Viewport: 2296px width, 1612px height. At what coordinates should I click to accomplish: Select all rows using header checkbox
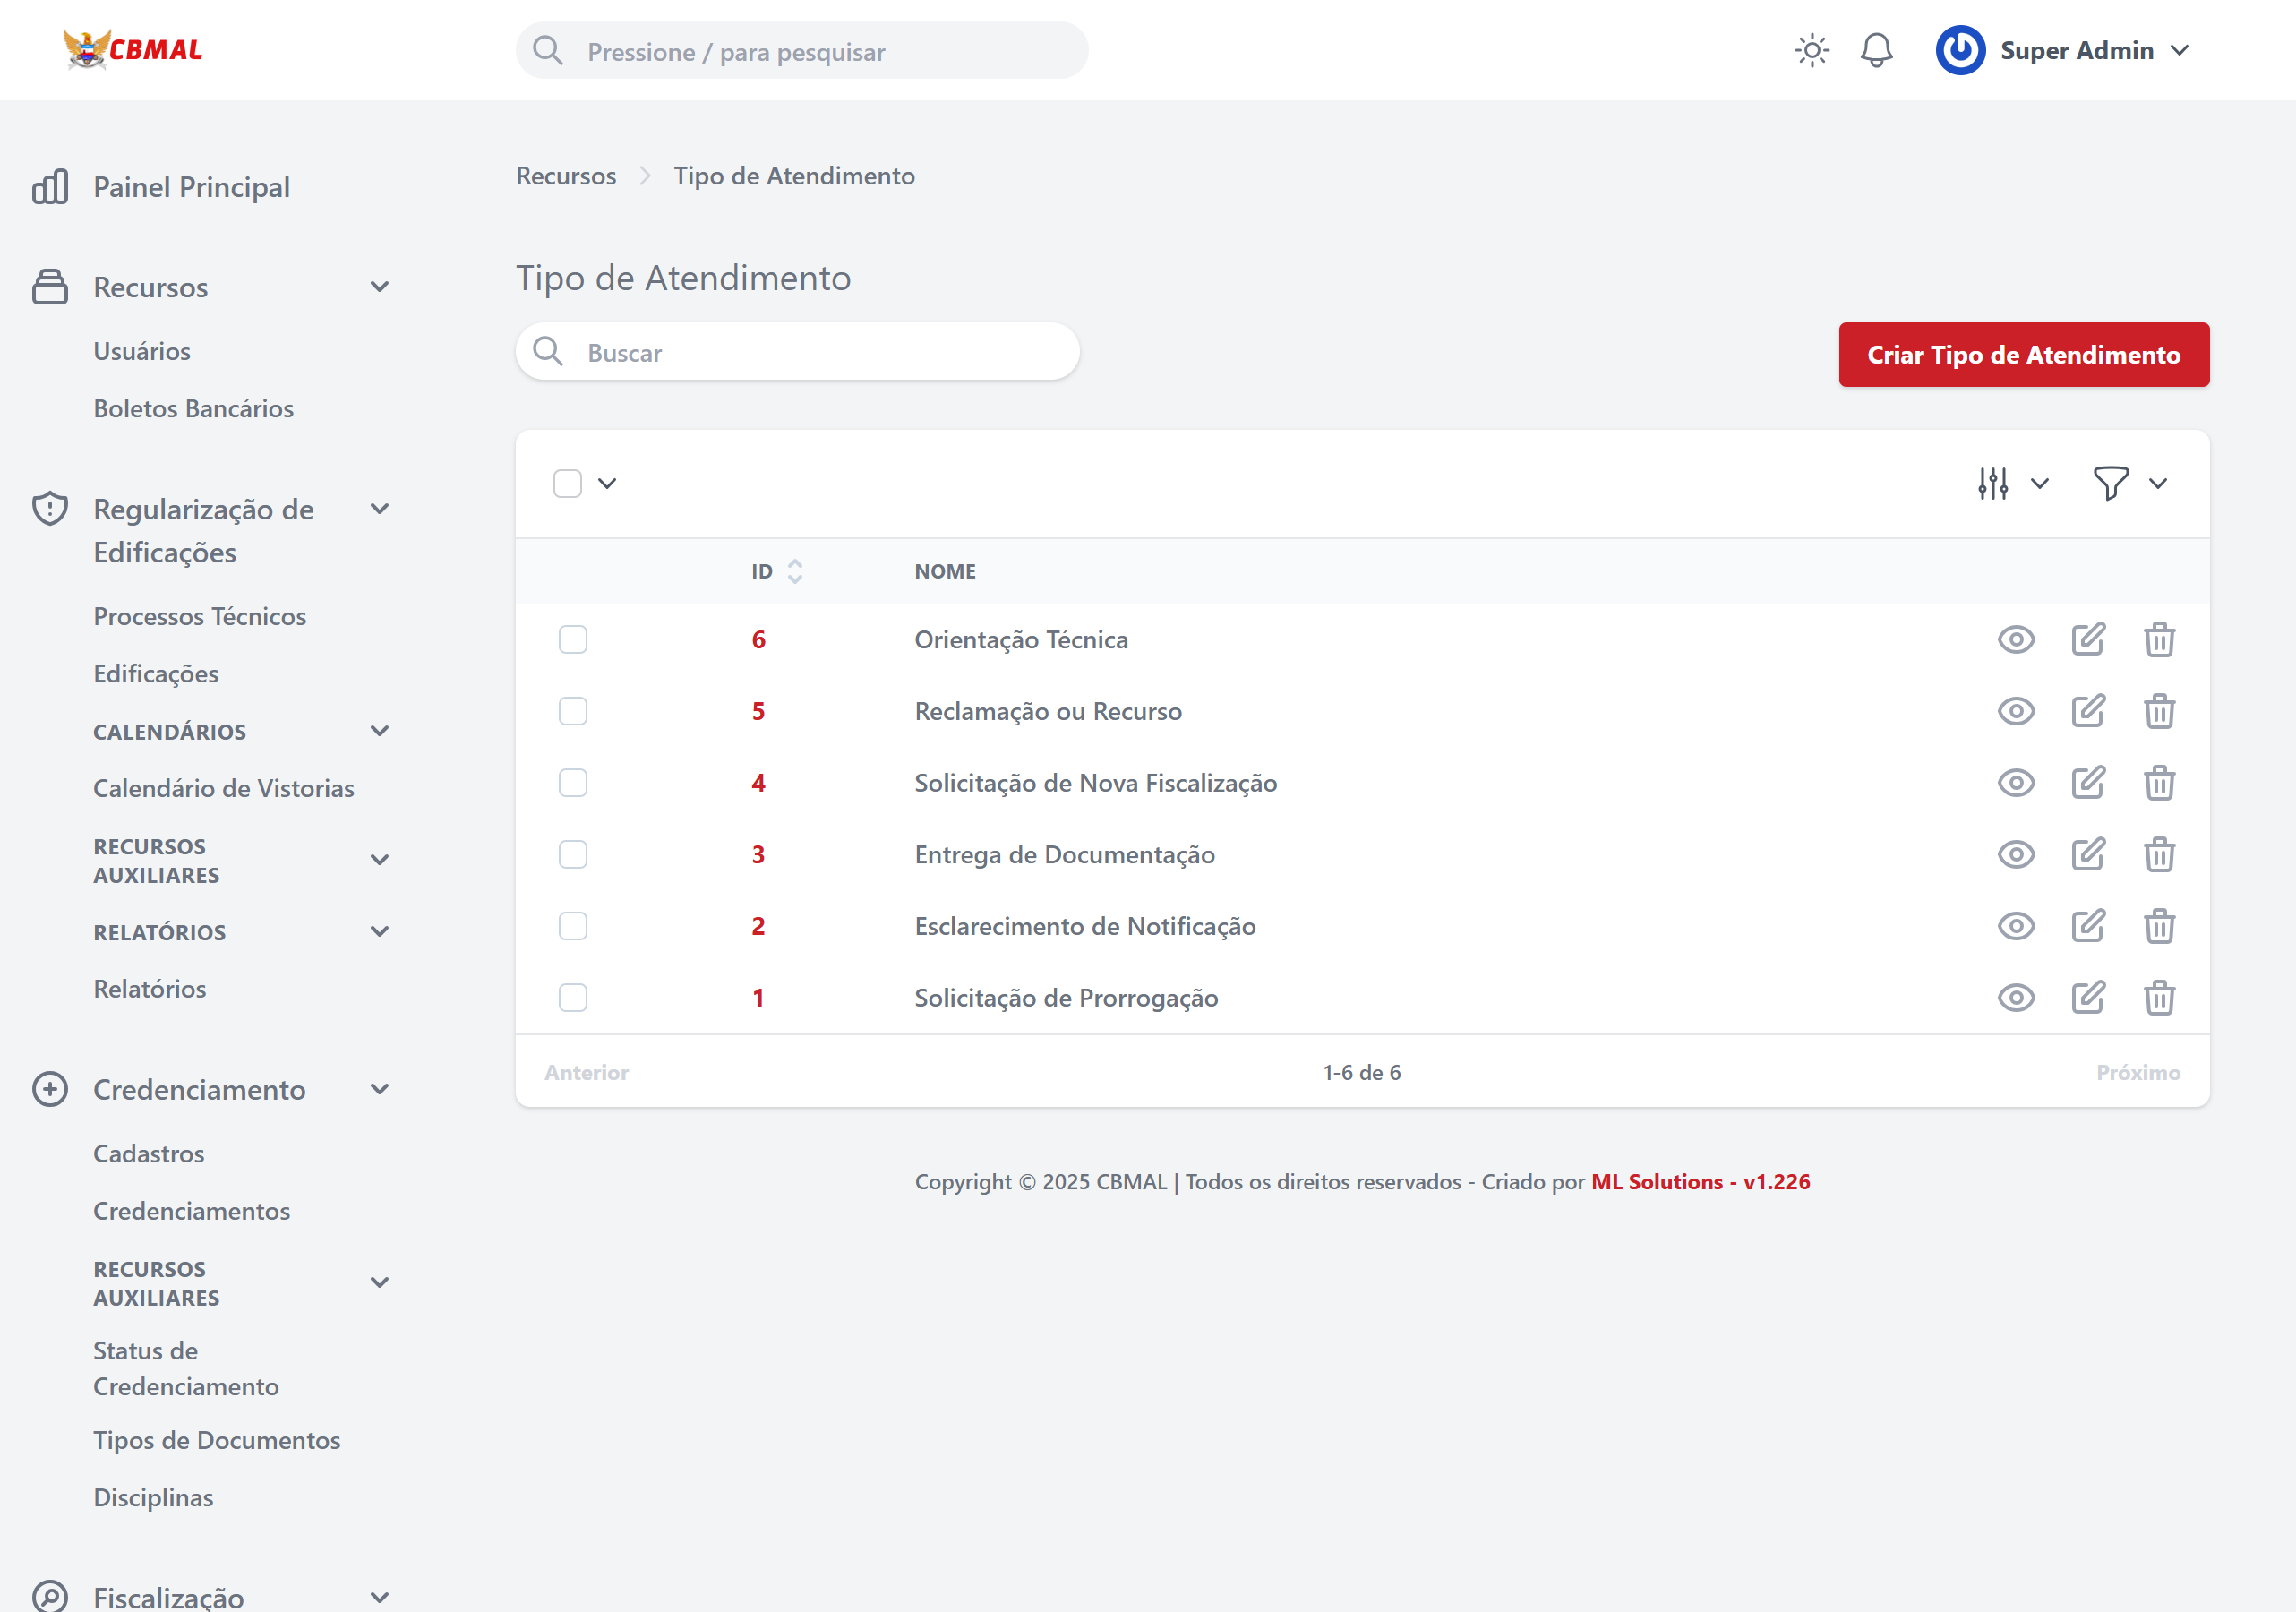pyautogui.click(x=567, y=482)
